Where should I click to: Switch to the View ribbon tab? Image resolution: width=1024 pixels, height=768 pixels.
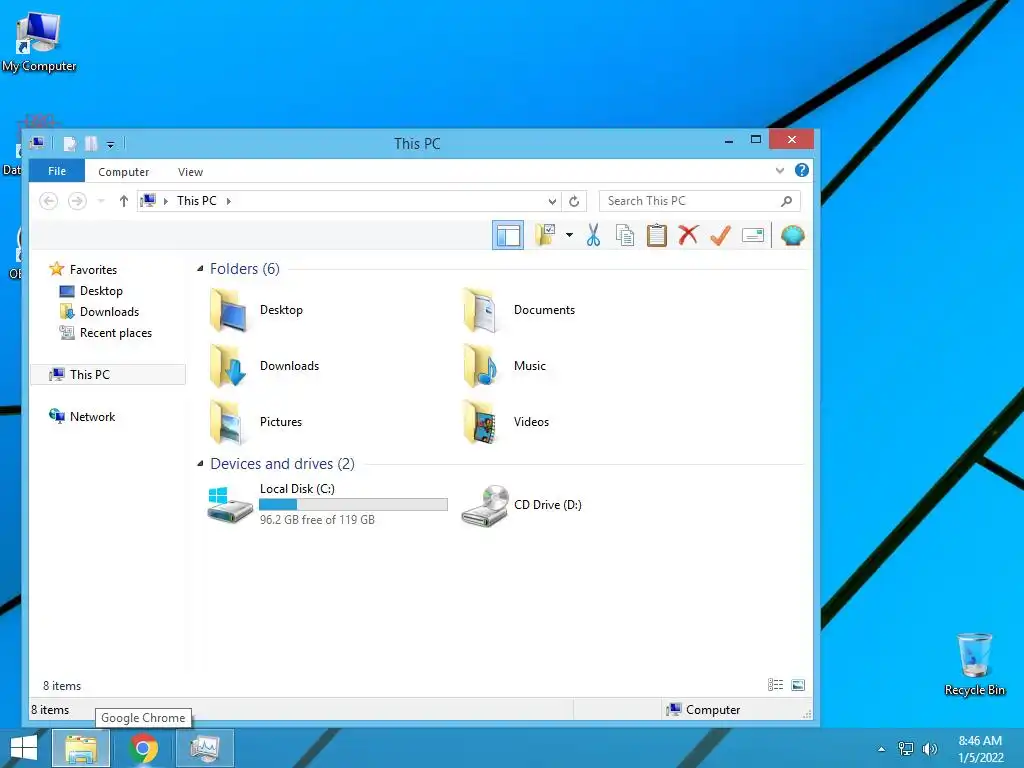coord(190,172)
